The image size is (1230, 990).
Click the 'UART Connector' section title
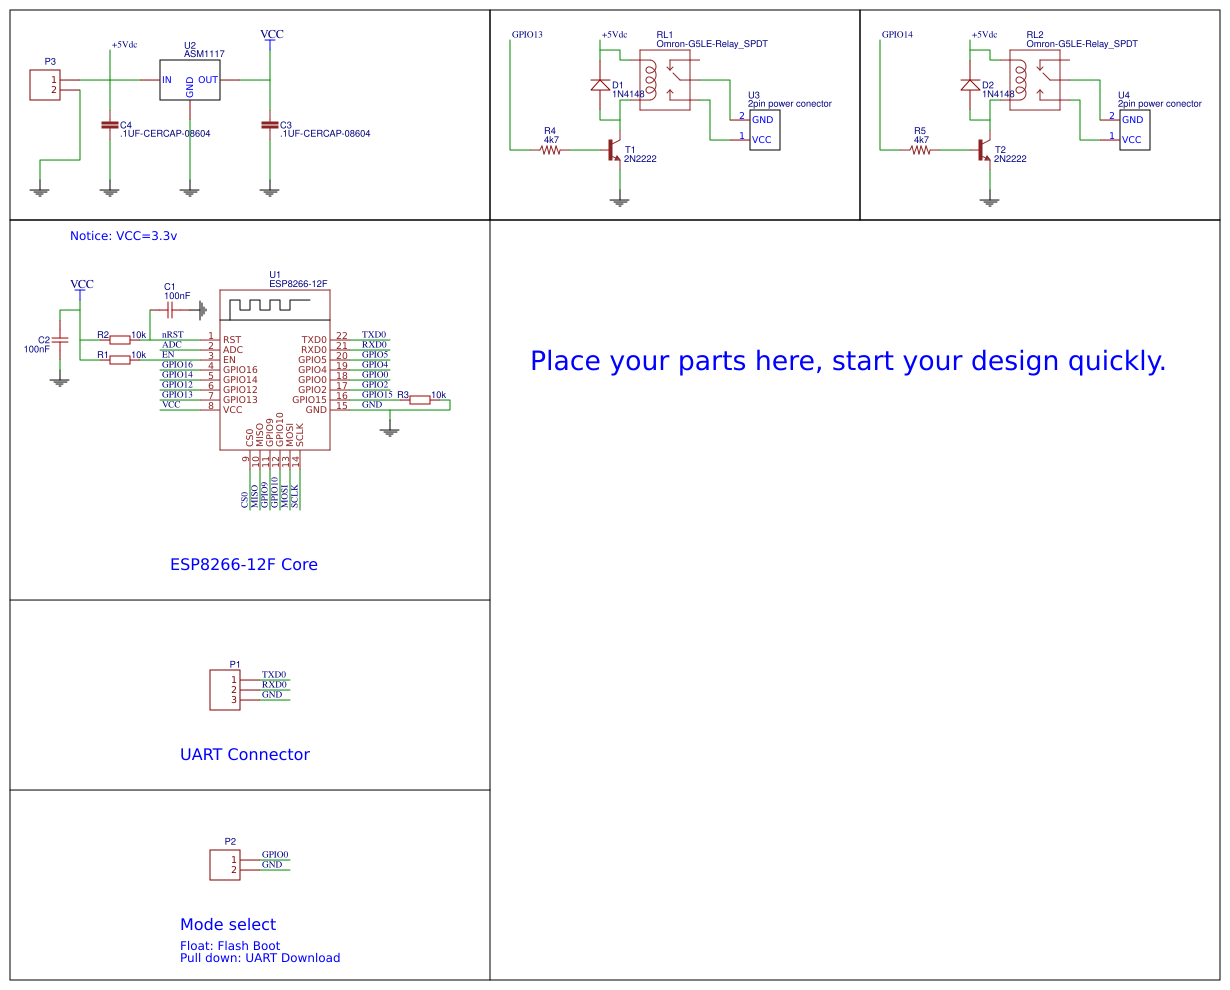pyautogui.click(x=245, y=754)
